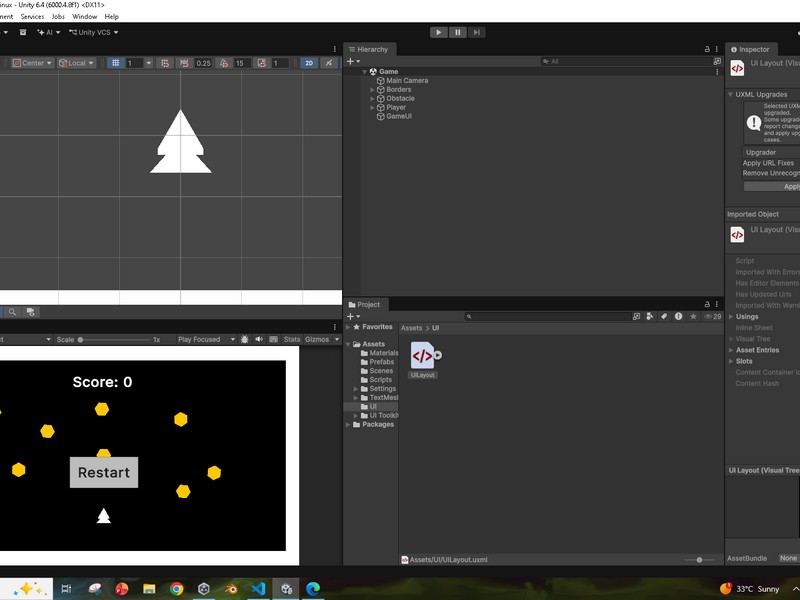Click the scale snap increment icon
This screenshot has height=600, width=800.
(262, 63)
